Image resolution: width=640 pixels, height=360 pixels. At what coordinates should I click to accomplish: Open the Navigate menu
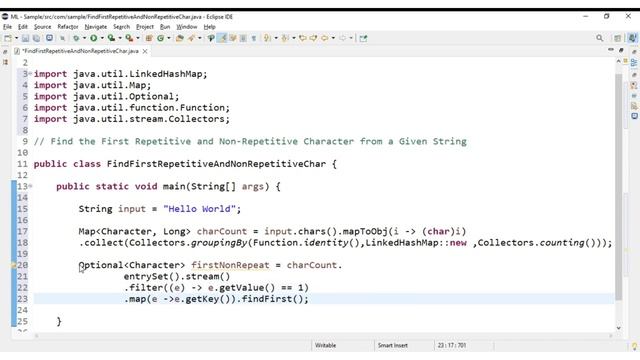coord(96,27)
